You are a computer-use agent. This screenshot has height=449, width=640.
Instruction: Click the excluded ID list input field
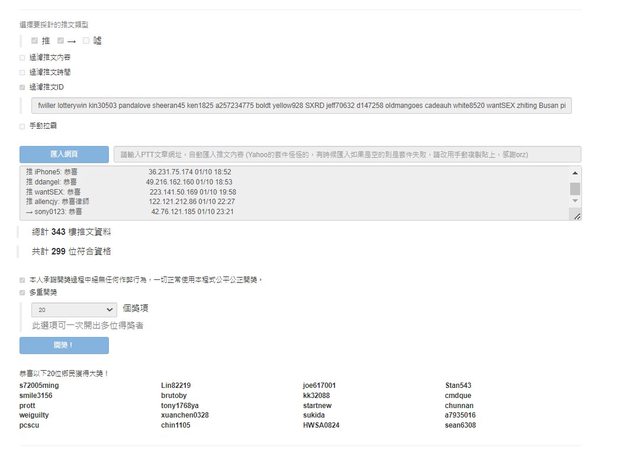coord(300,105)
